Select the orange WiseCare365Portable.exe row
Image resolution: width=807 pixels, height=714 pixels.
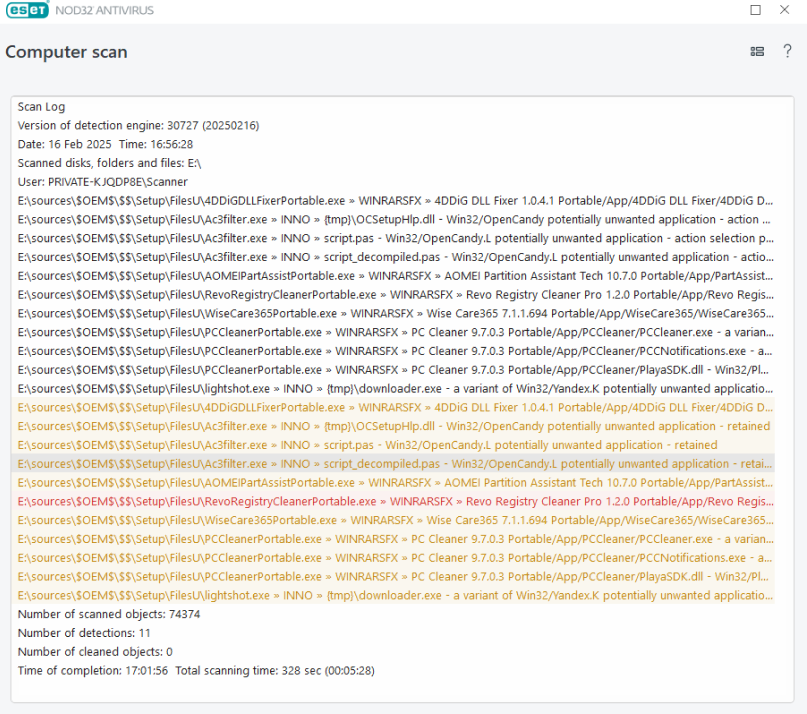(393, 520)
